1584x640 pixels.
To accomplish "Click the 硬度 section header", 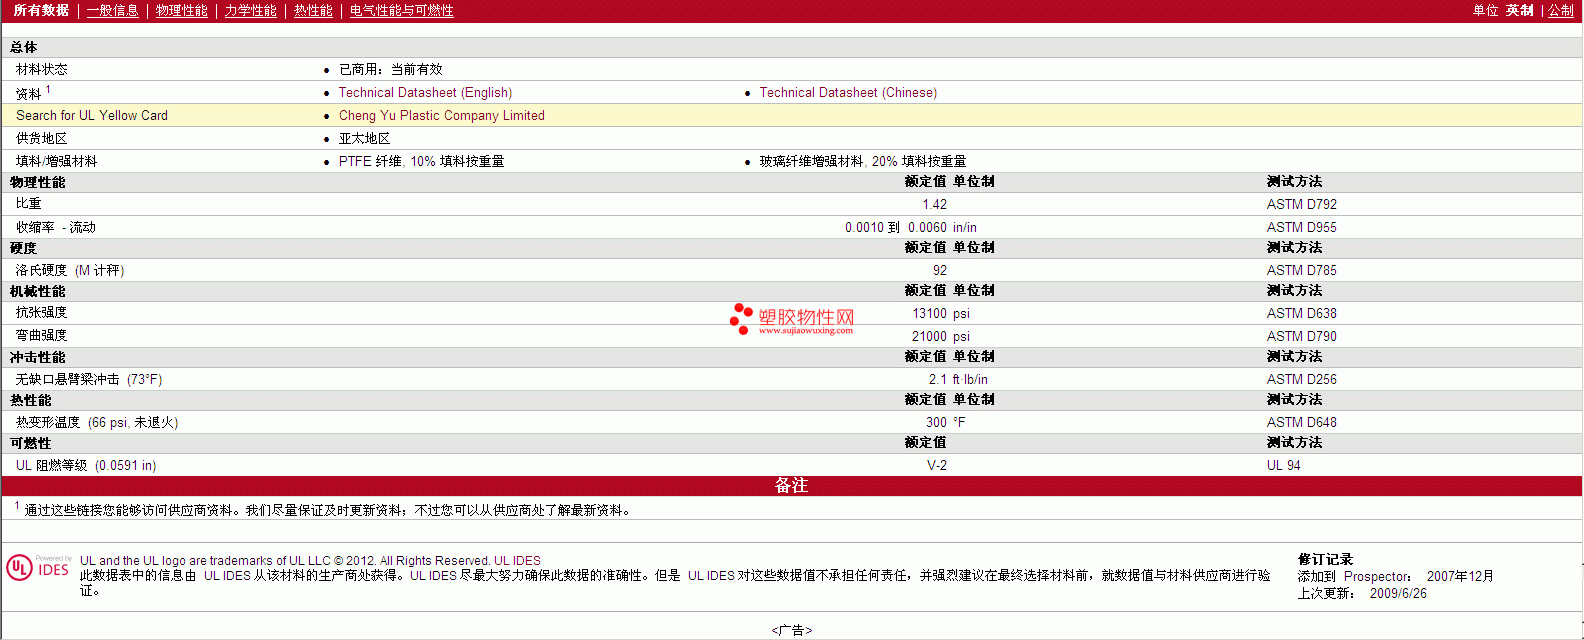I will (x=24, y=248).
